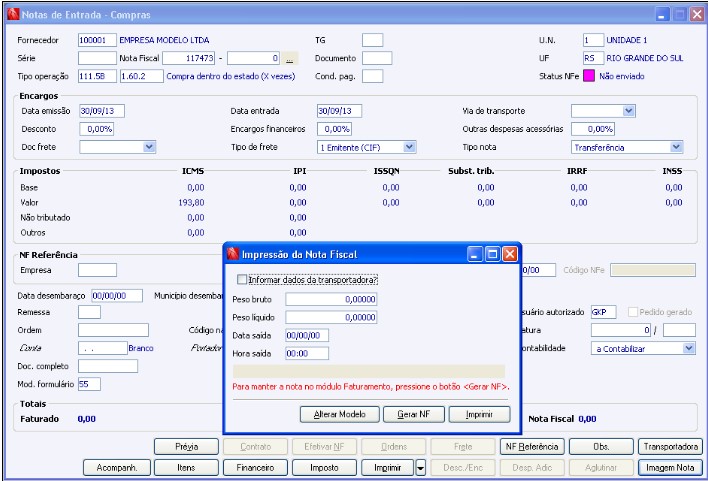Open the arrow next to Imprimir button
708x481 pixels.
pos(420,468)
